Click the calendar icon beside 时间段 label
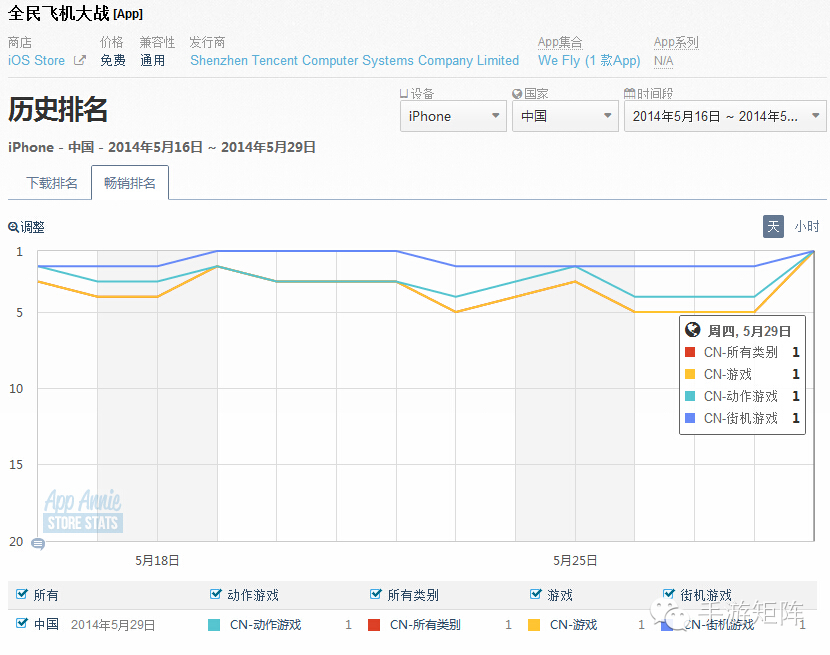The height and width of the screenshot is (655, 830). coord(629,94)
